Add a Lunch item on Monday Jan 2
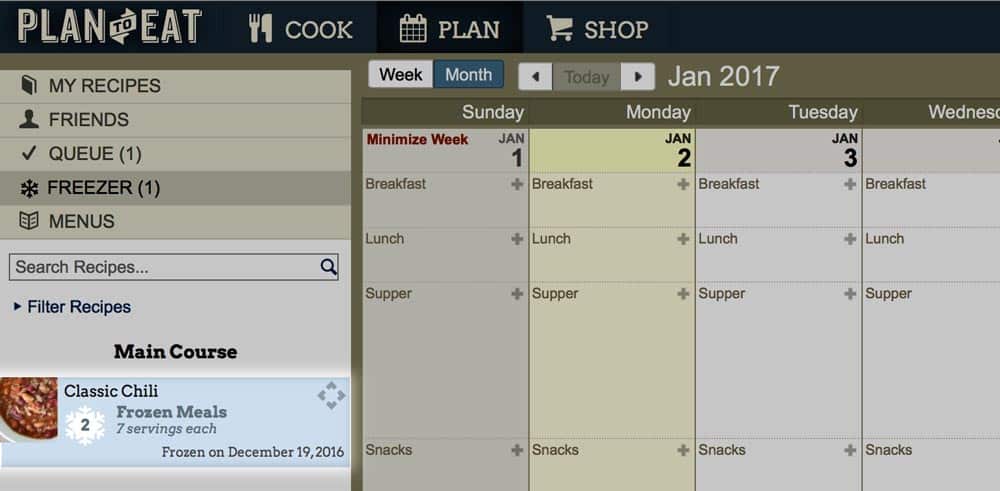This screenshot has height=491, width=1000. point(683,239)
